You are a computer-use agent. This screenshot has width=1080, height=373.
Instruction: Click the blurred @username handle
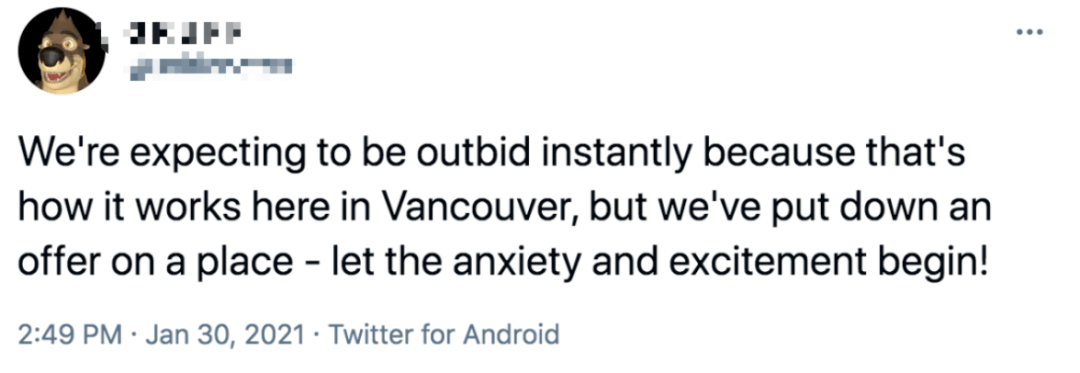(x=210, y=67)
